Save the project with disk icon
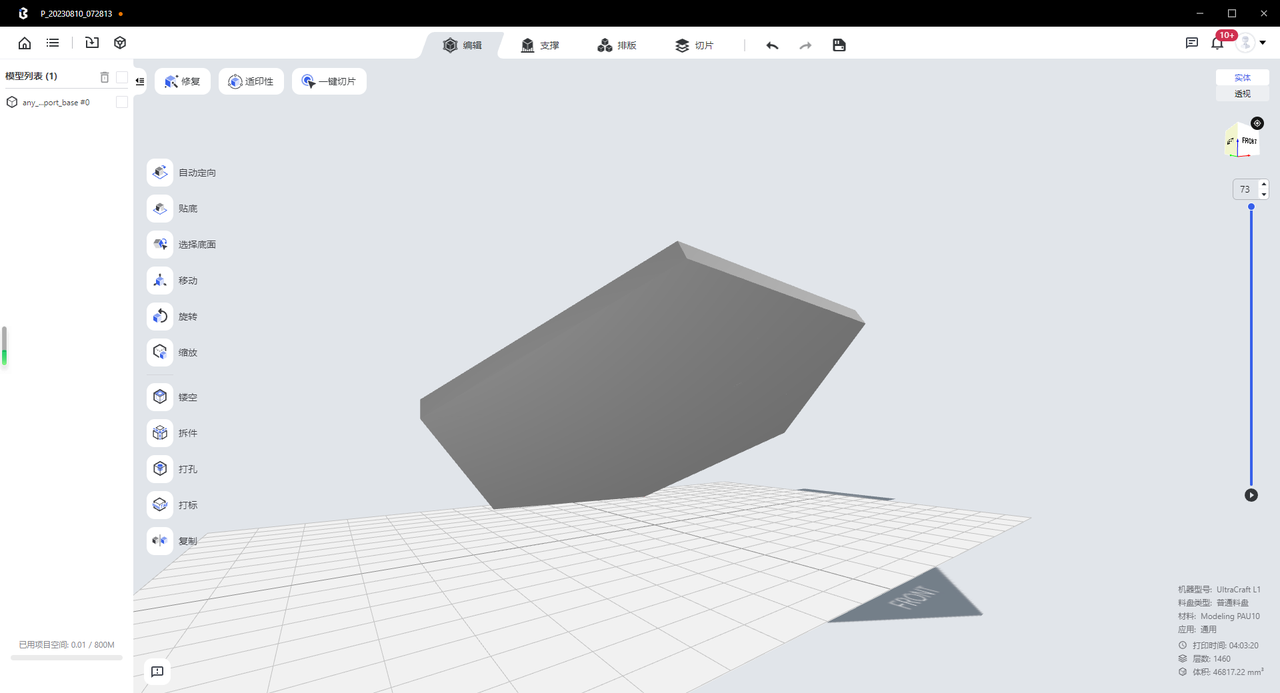Viewport: 1280px width, 693px height. [839, 45]
